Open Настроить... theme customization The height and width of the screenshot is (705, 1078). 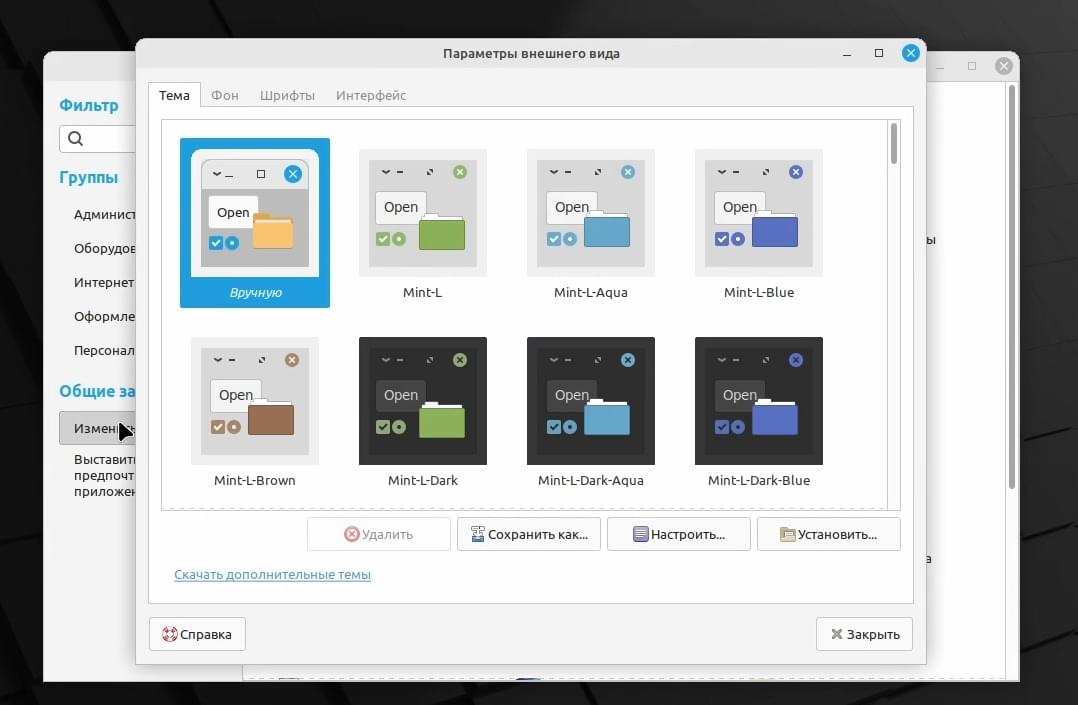(679, 534)
